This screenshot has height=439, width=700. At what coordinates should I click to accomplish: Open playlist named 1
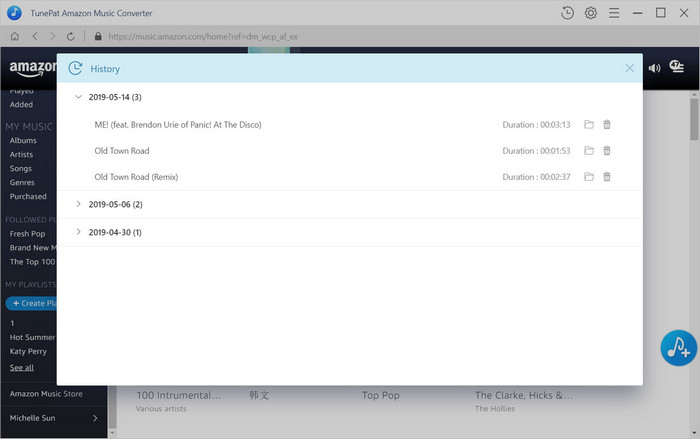click(x=12, y=323)
